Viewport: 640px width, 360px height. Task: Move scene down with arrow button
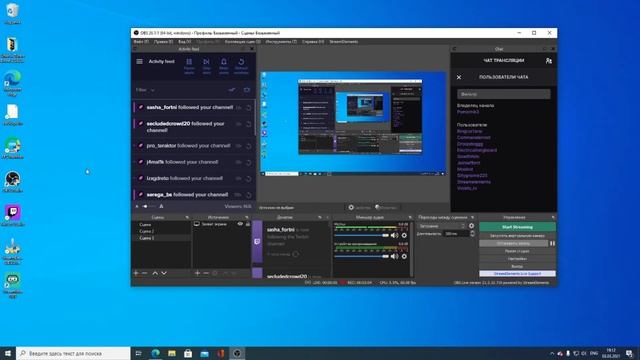pos(164,273)
